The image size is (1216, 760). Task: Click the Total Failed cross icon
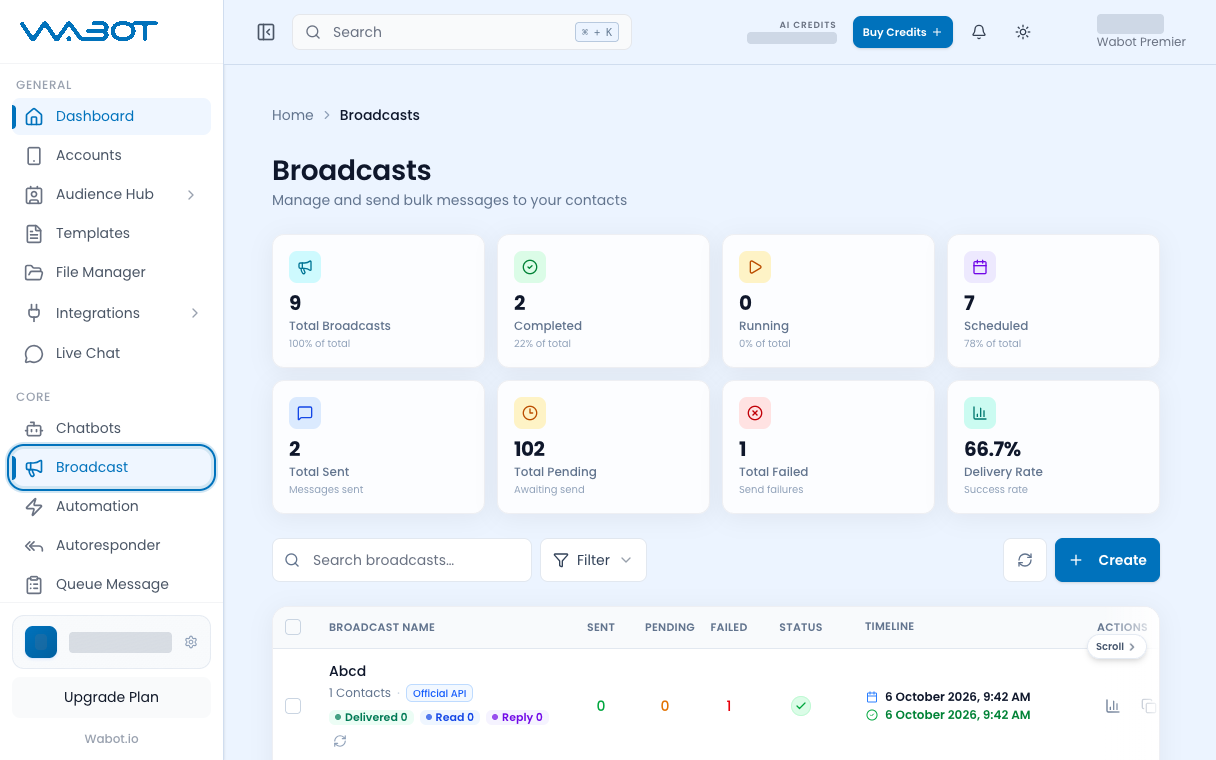pyautogui.click(x=755, y=413)
